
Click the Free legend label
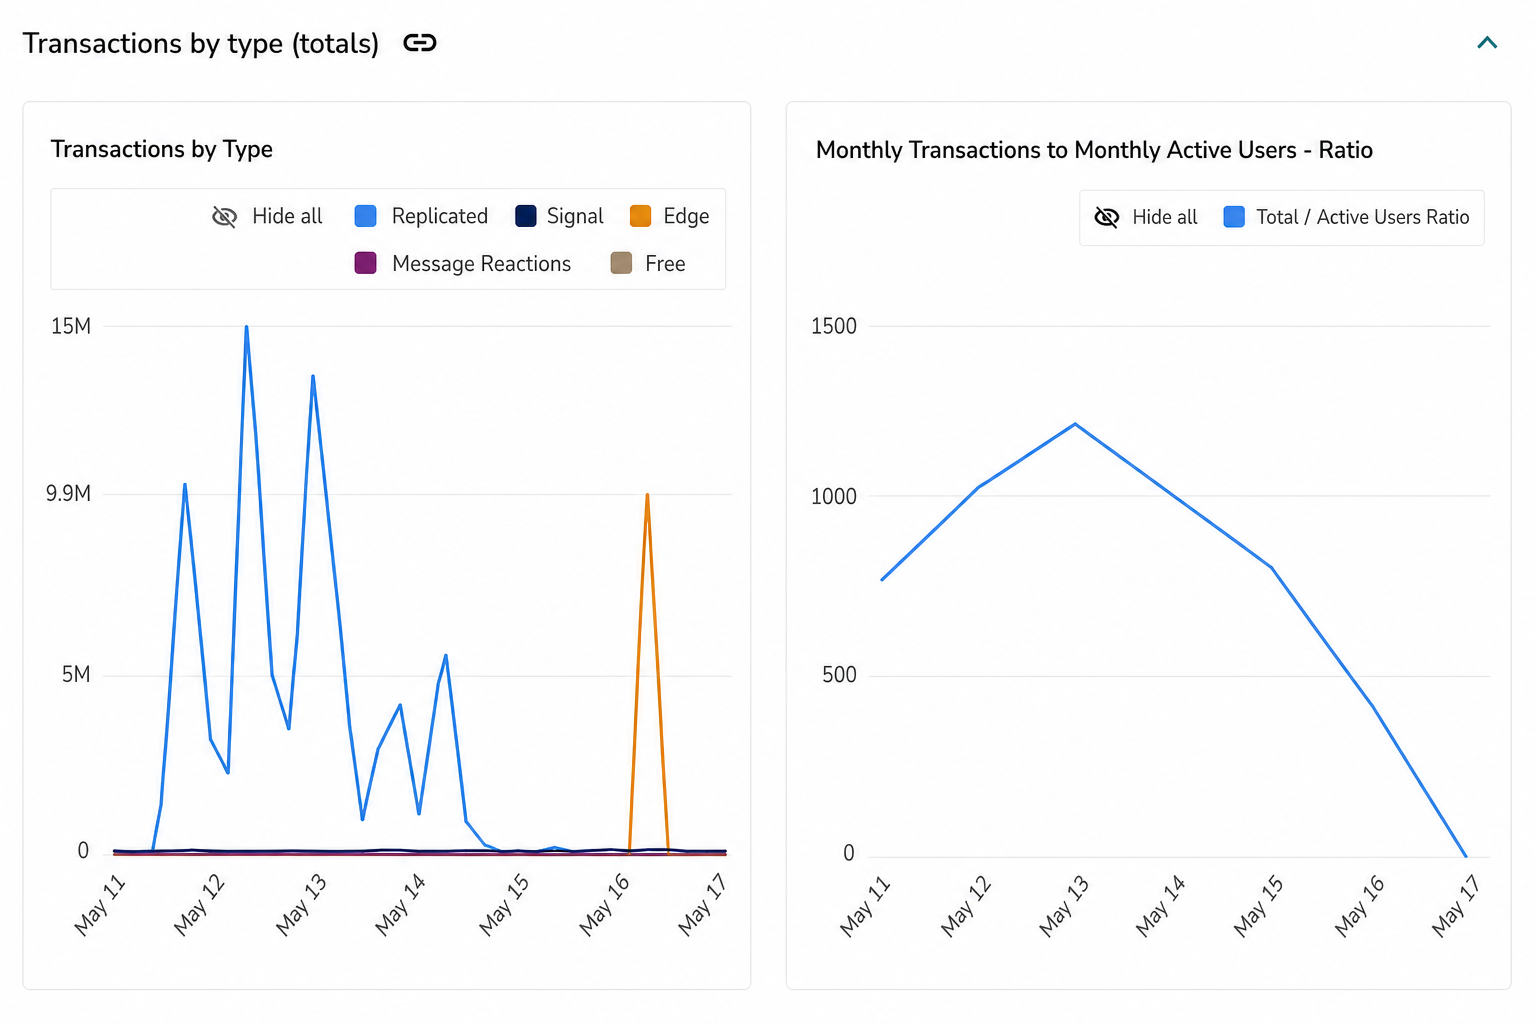(x=665, y=264)
